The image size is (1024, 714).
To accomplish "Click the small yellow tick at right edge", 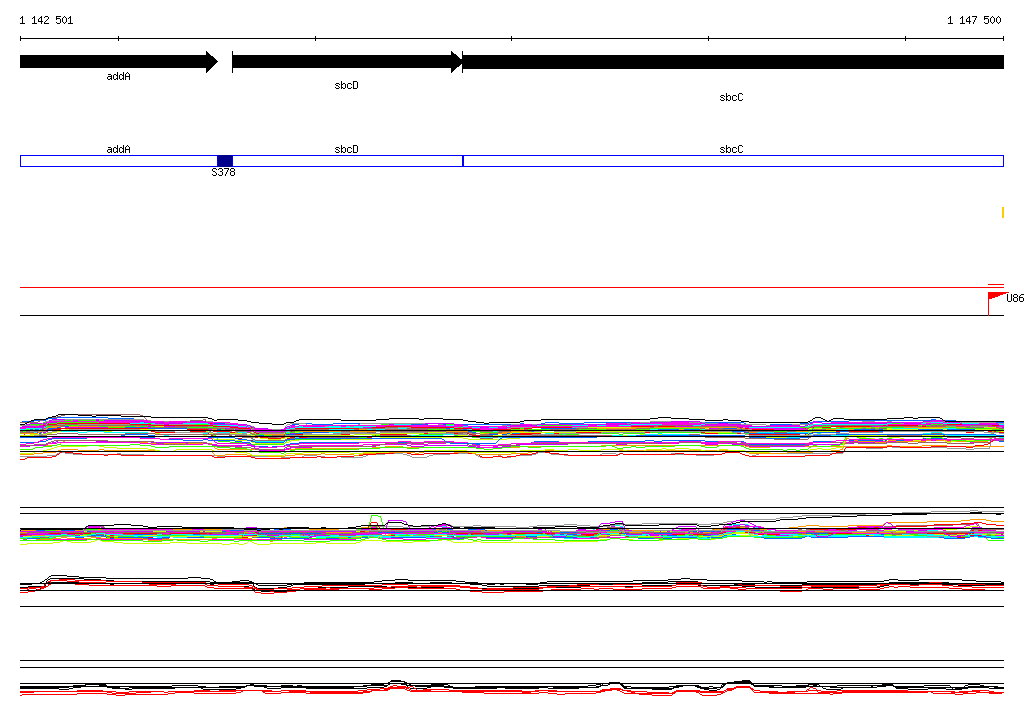I will (1002, 212).
